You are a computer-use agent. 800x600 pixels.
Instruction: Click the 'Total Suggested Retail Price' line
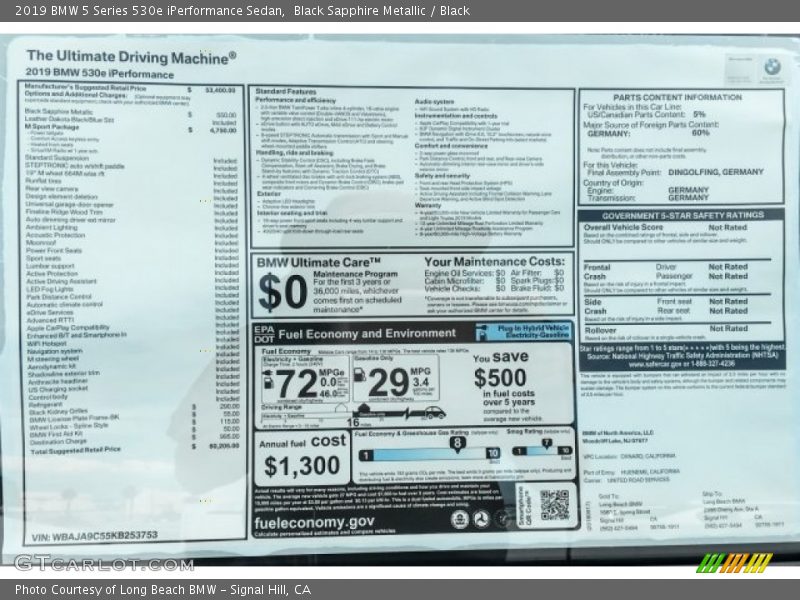click(135, 448)
